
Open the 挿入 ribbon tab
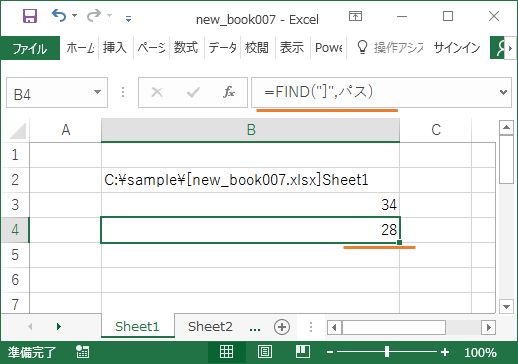tap(115, 48)
